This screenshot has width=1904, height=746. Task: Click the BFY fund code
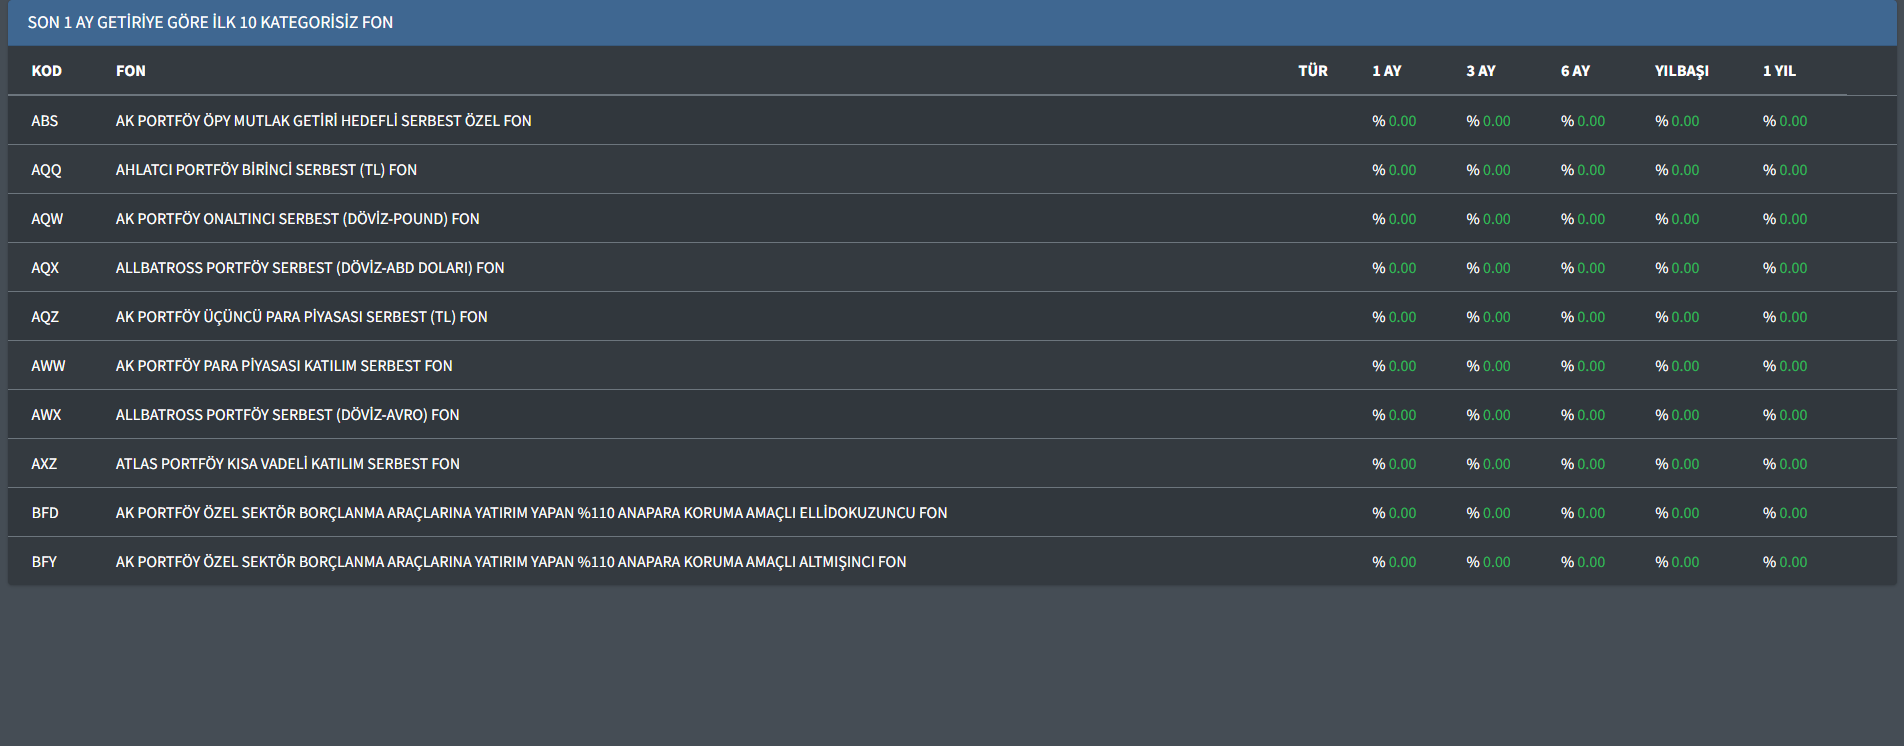tap(44, 562)
